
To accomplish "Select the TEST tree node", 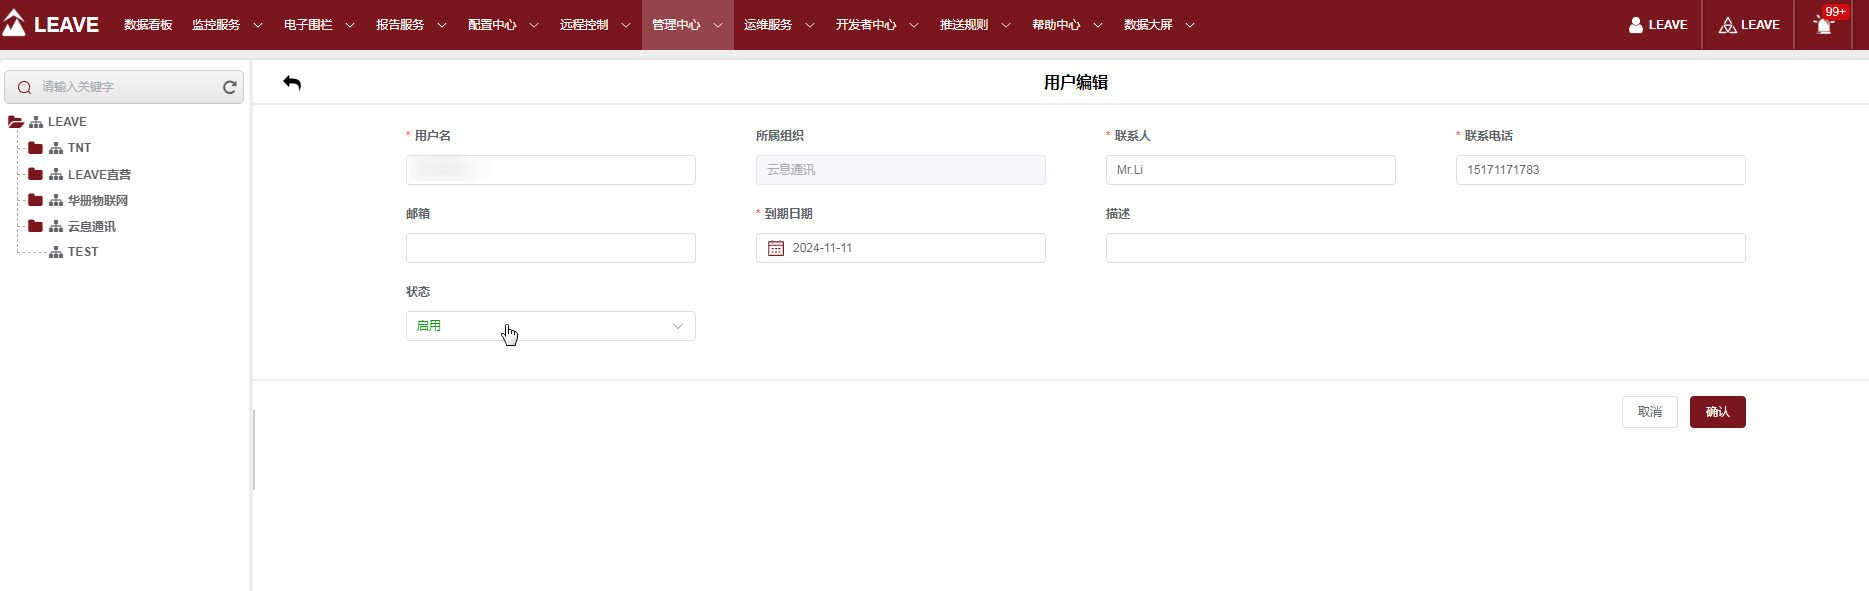I will click(x=83, y=252).
